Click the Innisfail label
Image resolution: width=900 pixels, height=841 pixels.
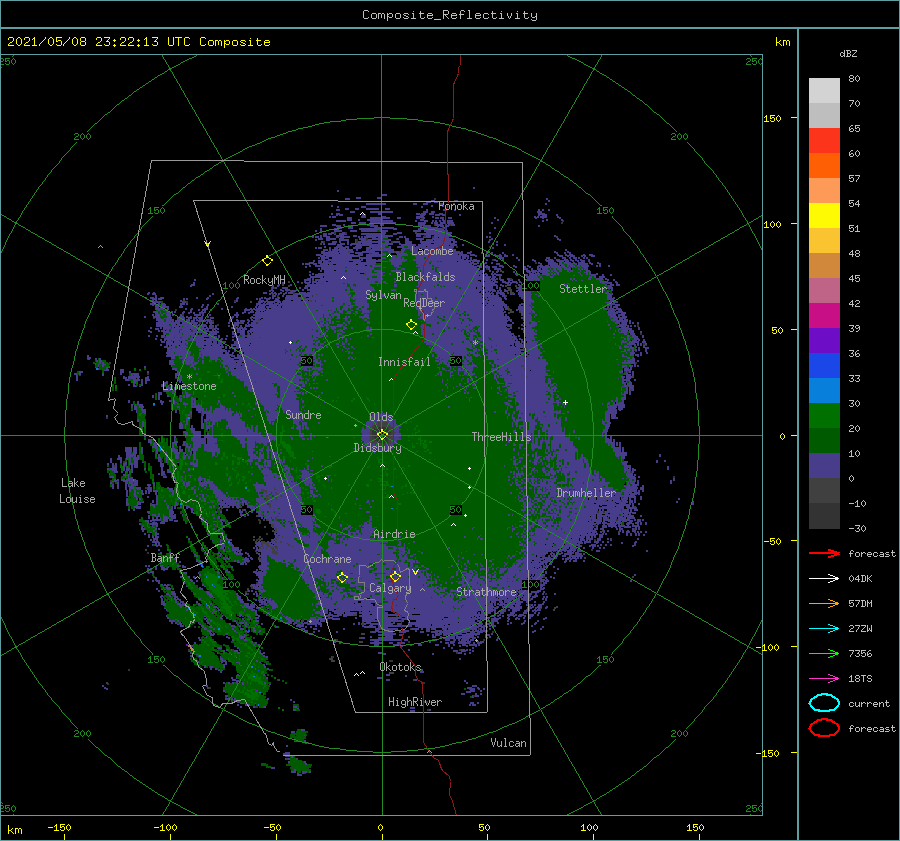404,362
